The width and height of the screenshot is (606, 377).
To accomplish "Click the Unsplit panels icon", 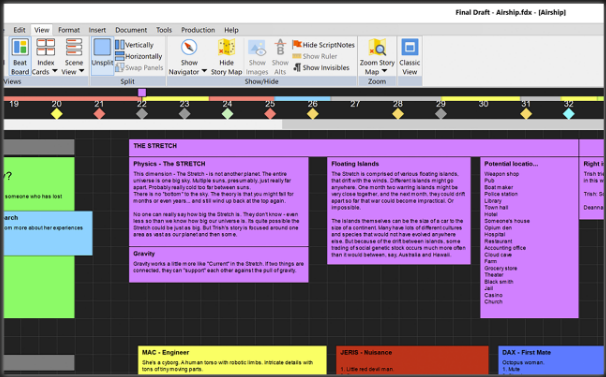I will 102,55.
